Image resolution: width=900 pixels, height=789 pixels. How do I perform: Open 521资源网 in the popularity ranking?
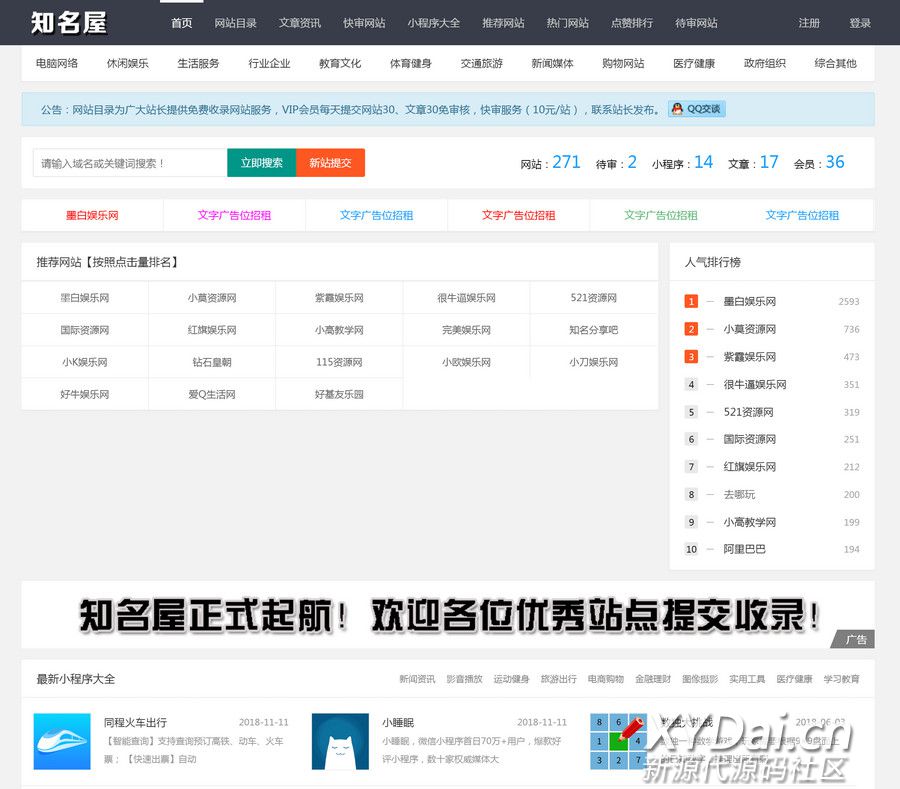pos(748,412)
